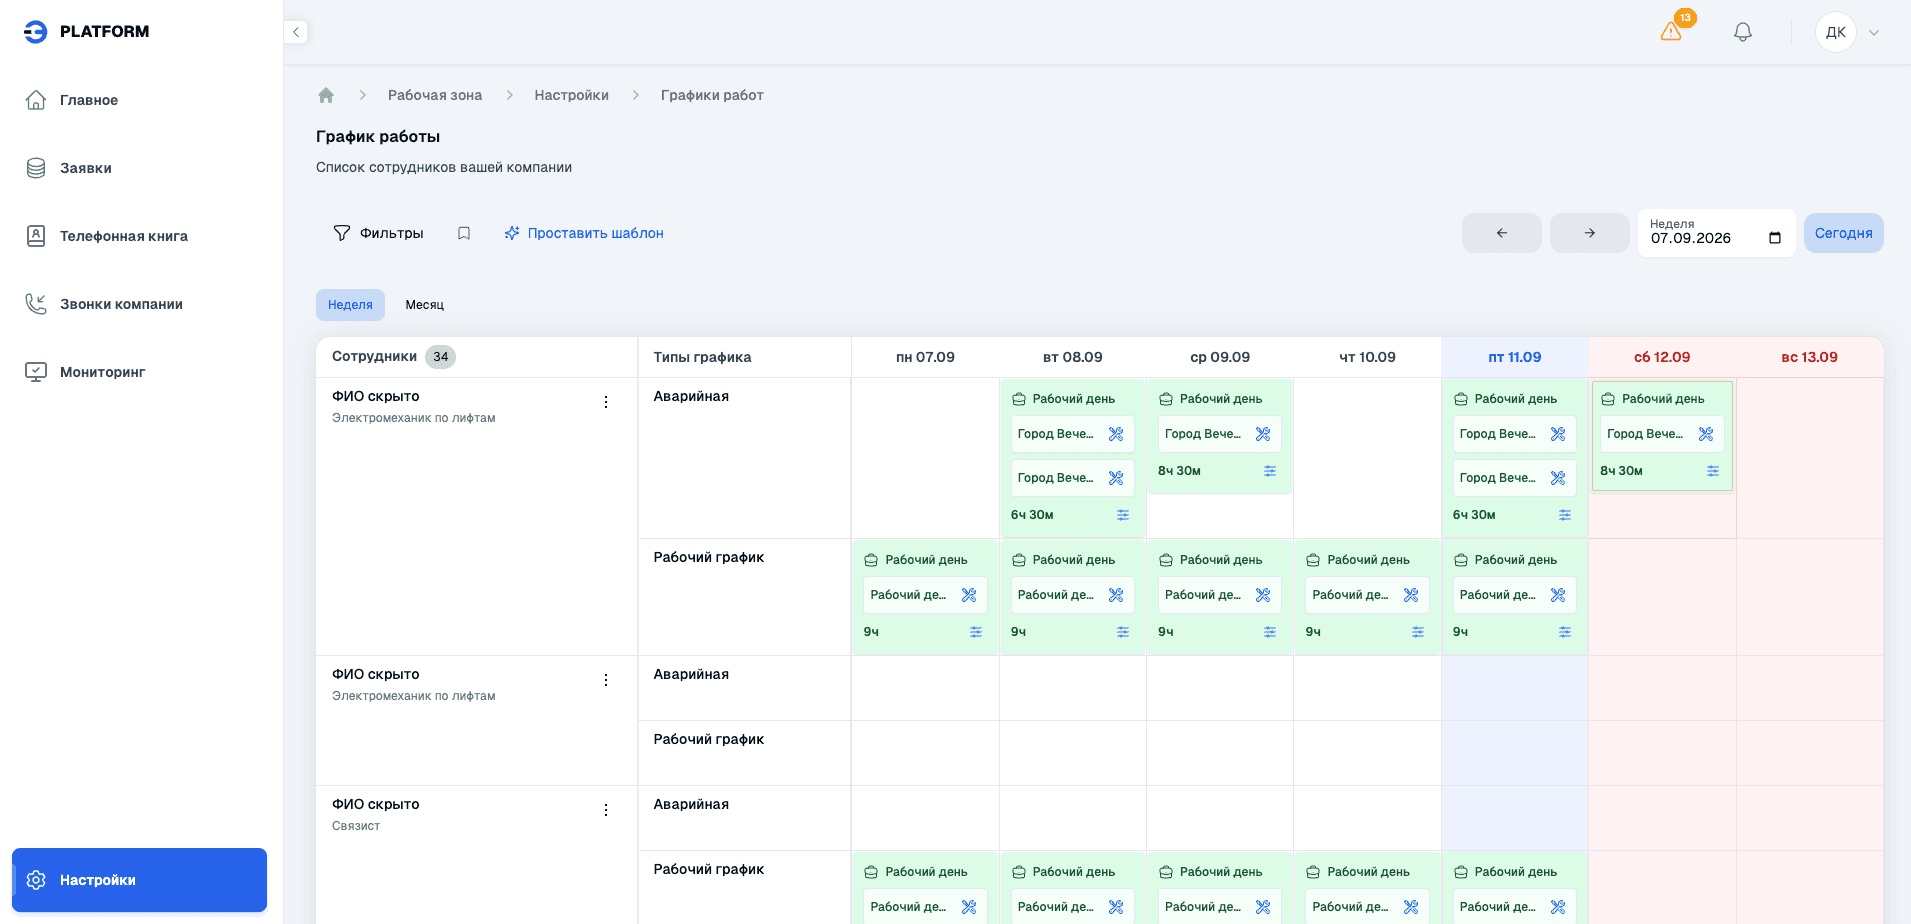Viewport: 1911px width, 924px height.
Task: Click tools icon on ср 09.09 Город Вече shift
Action: (x=1263, y=434)
